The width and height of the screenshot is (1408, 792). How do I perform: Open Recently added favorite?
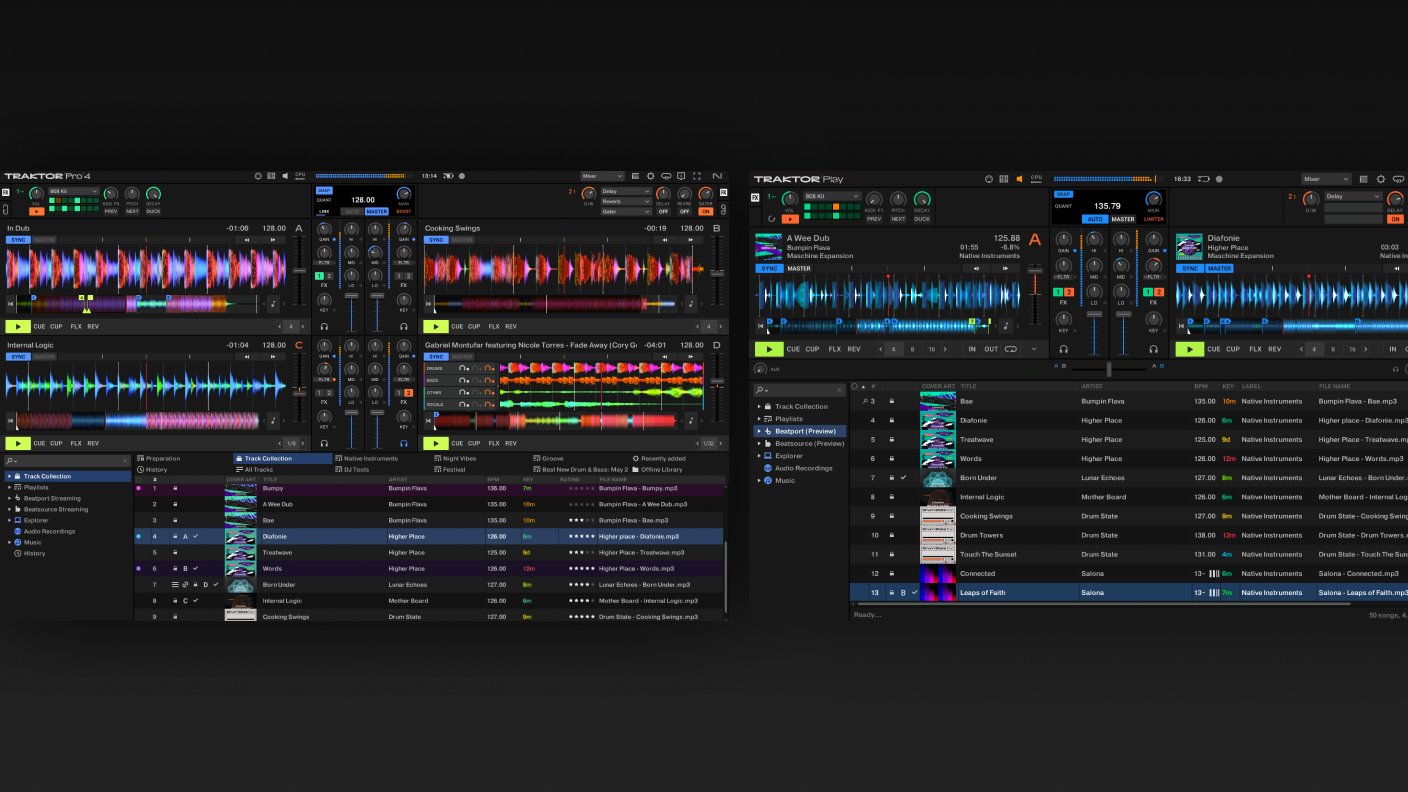tap(659, 458)
